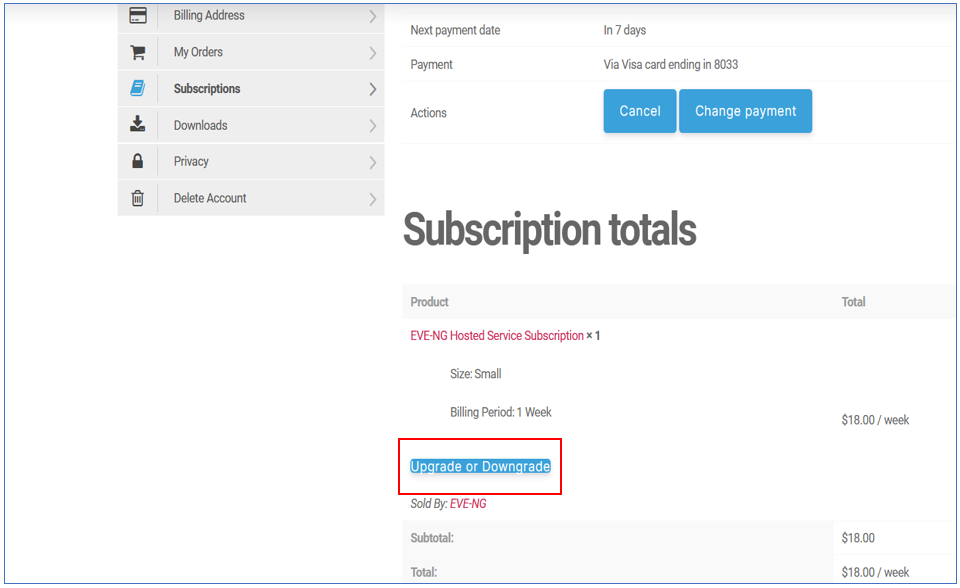Expand the Privacy chevron
Image resolution: width=960 pixels, height=588 pixels.
(x=372, y=162)
